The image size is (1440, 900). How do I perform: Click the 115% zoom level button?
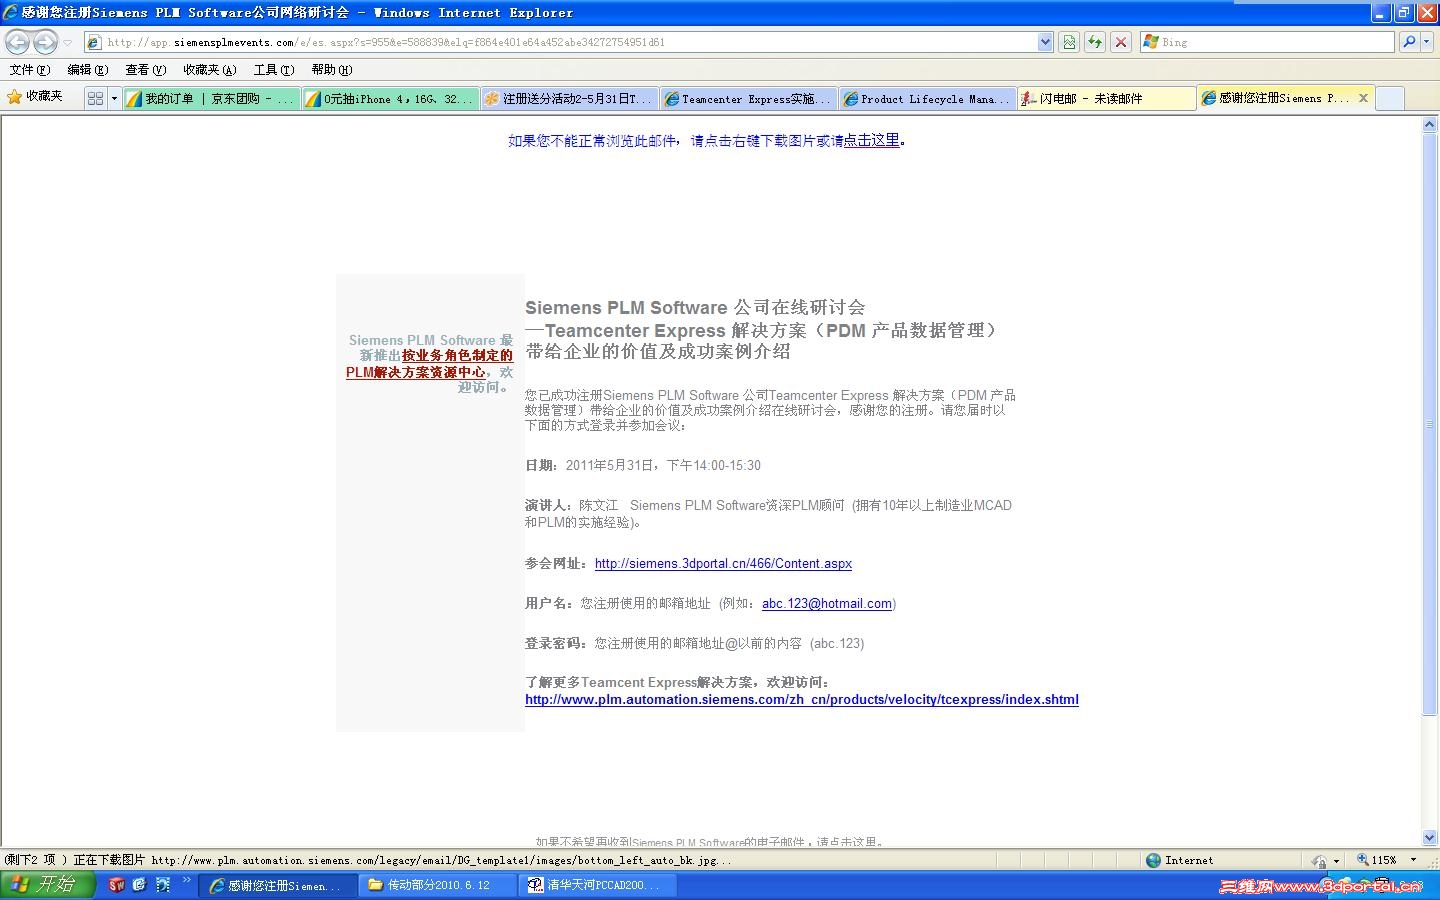pos(1377,860)
